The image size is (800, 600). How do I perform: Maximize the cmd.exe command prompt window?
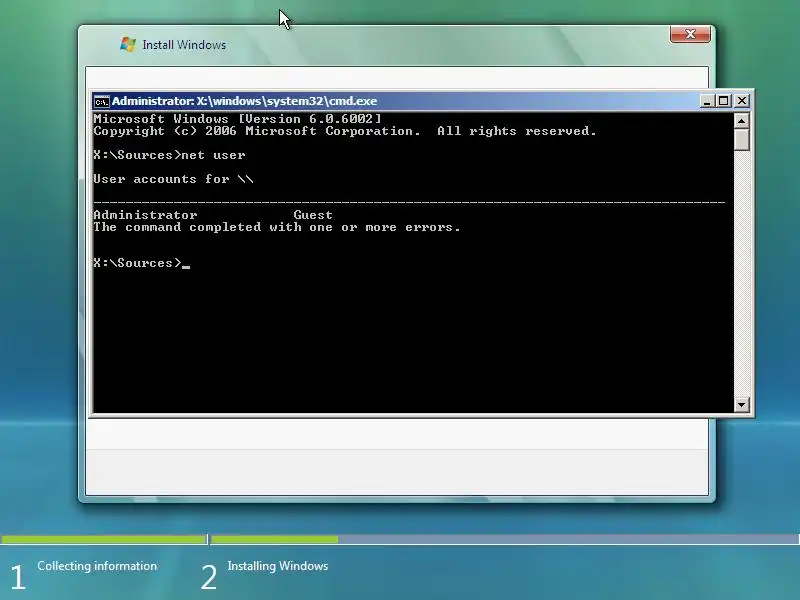tap(723, 101)
